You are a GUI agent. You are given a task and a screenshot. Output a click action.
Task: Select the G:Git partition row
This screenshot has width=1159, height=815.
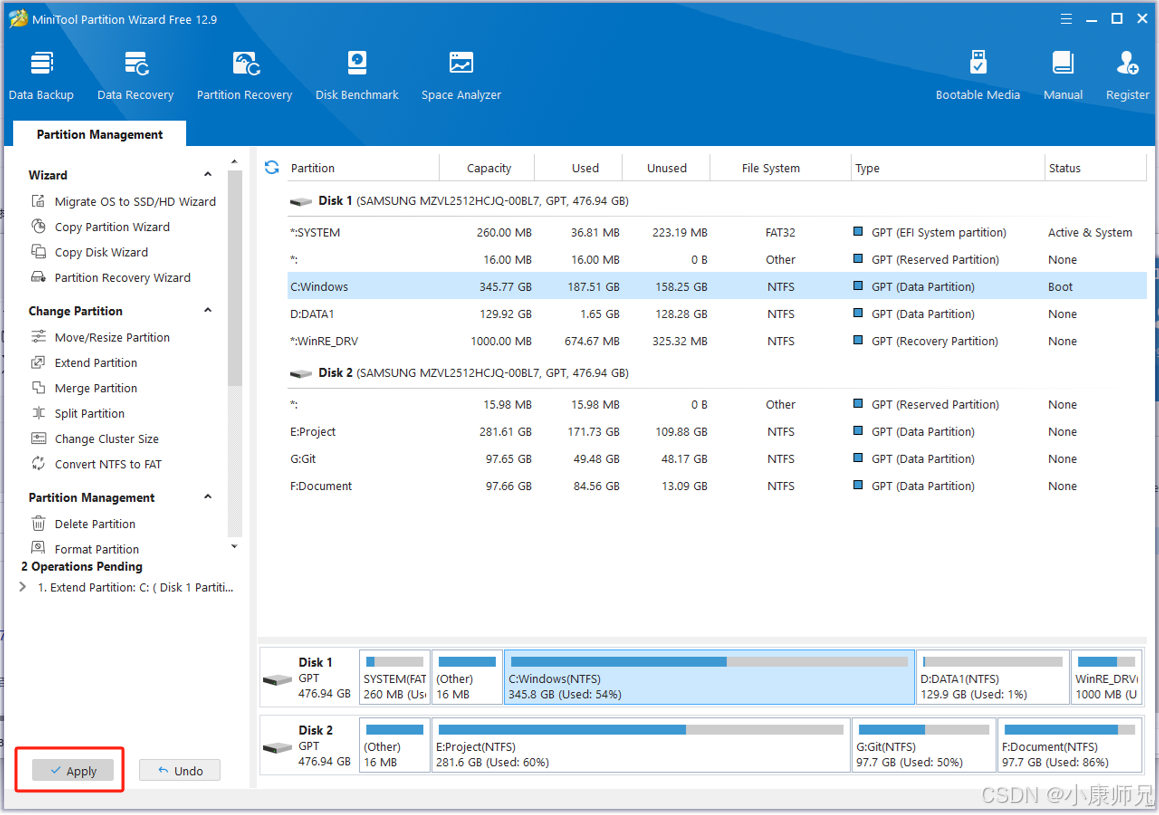(717, 459)
